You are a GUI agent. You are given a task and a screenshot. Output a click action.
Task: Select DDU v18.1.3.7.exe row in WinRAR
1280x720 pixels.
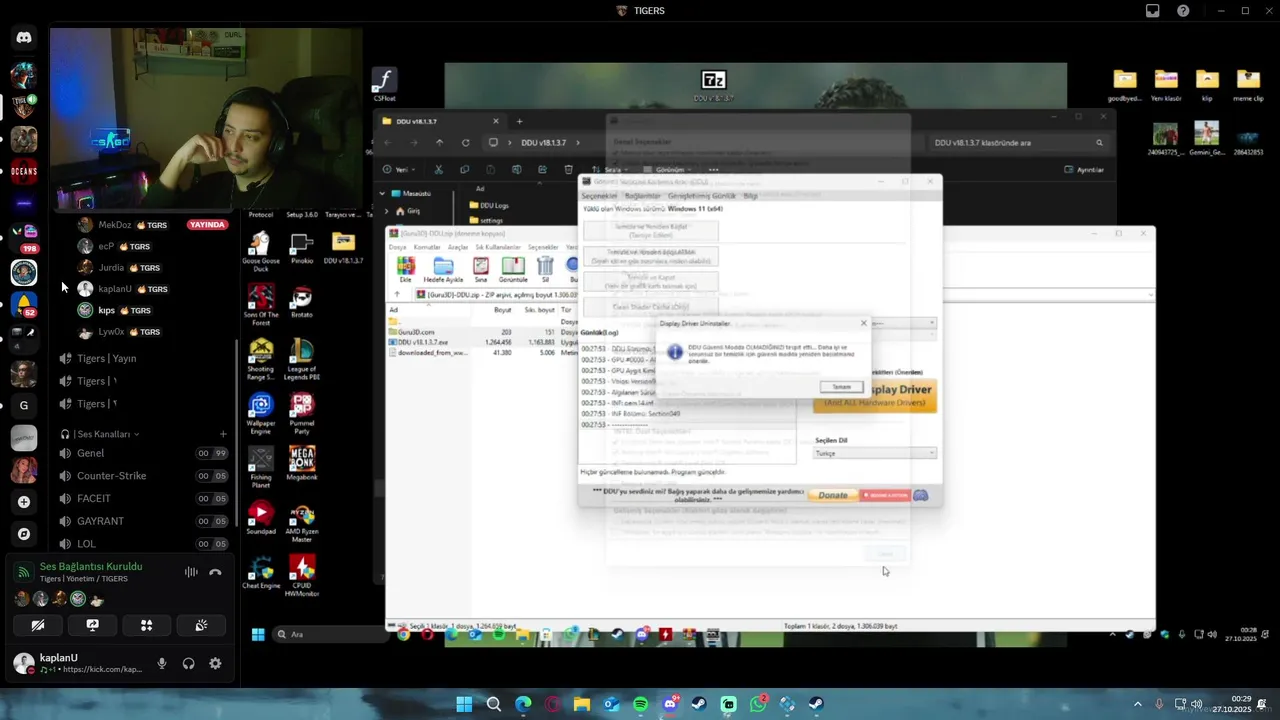point(484,342)
